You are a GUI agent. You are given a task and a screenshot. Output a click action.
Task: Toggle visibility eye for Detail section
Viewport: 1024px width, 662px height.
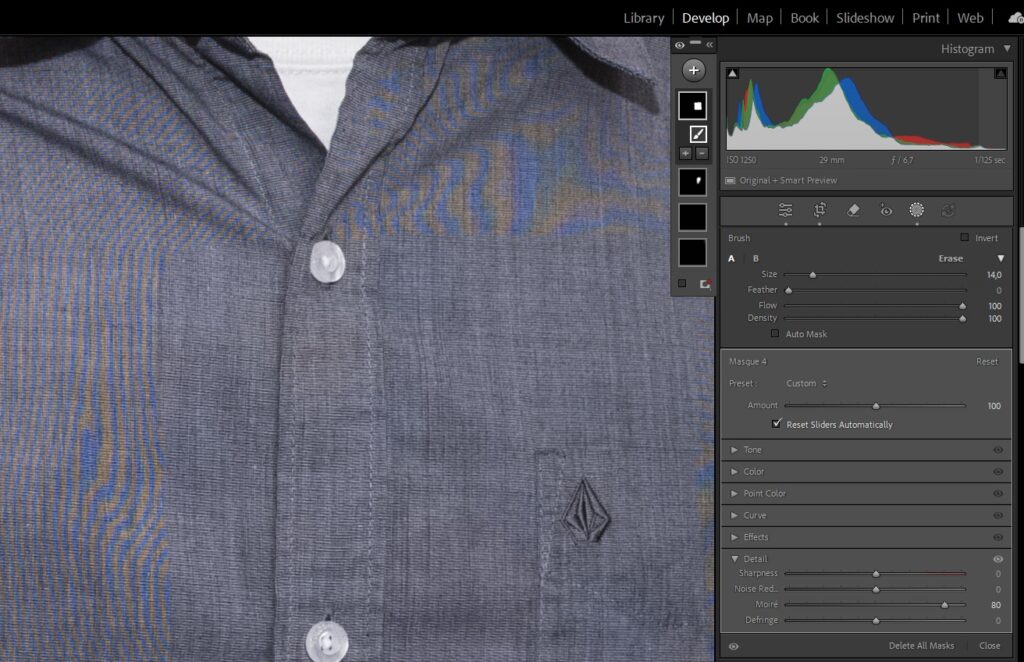[x=997, y=559]
